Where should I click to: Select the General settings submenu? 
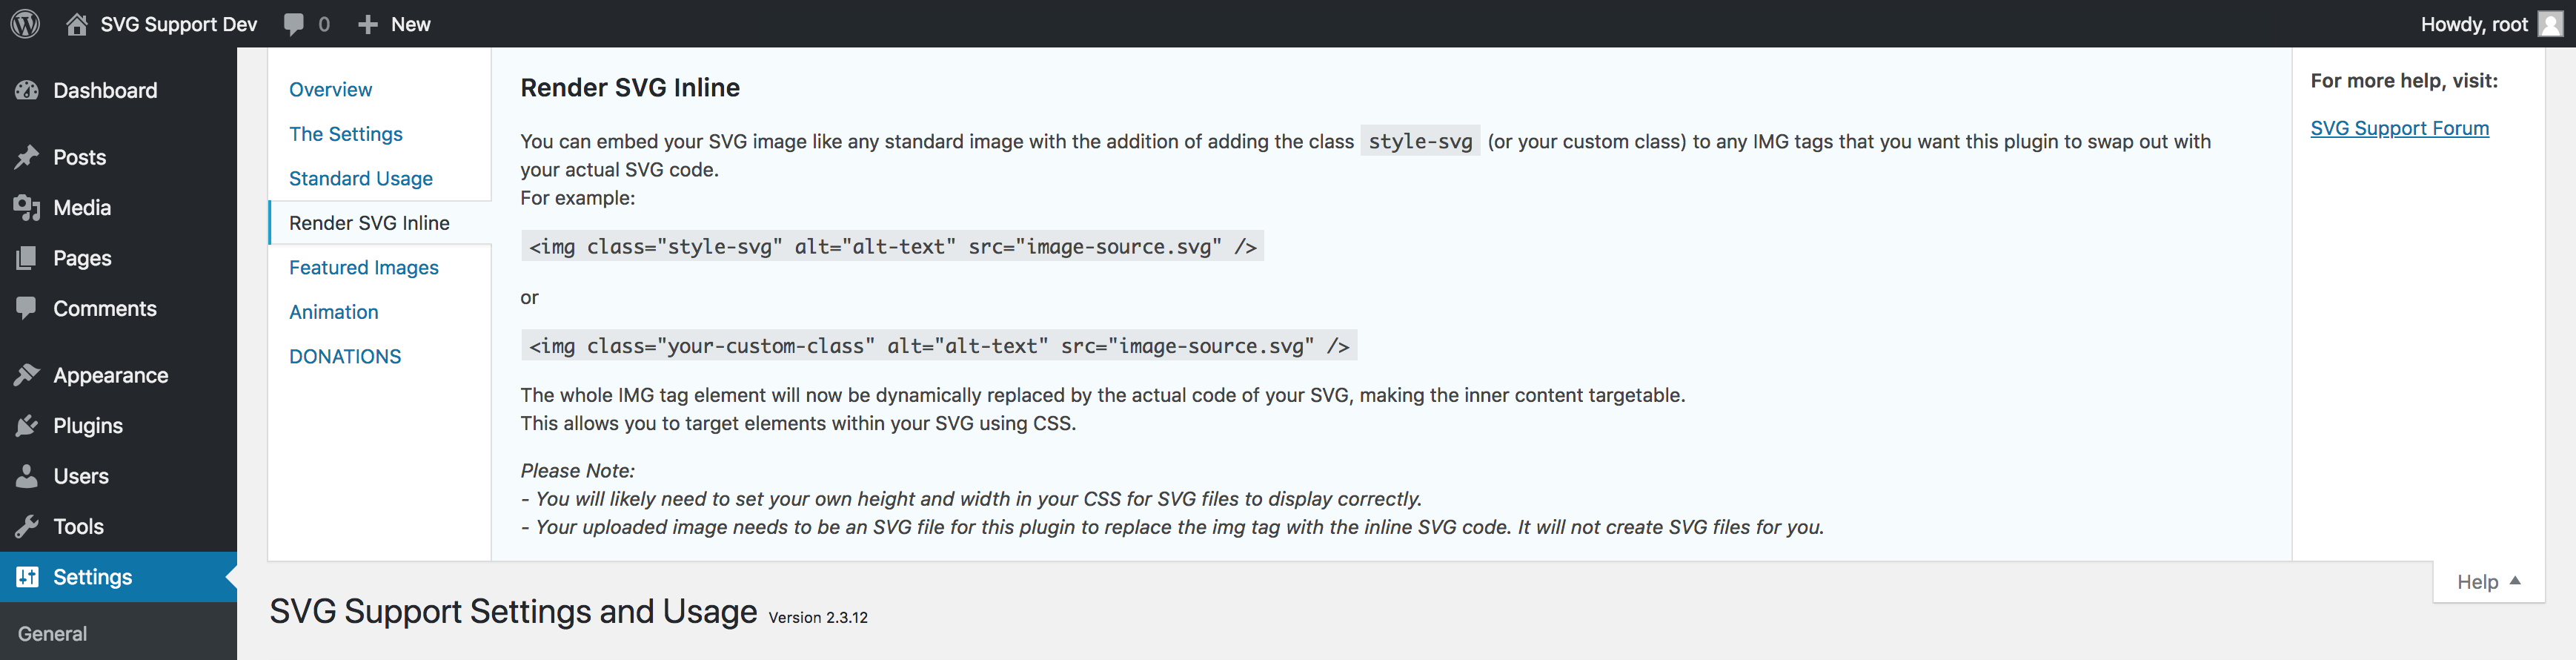[52, 633]
